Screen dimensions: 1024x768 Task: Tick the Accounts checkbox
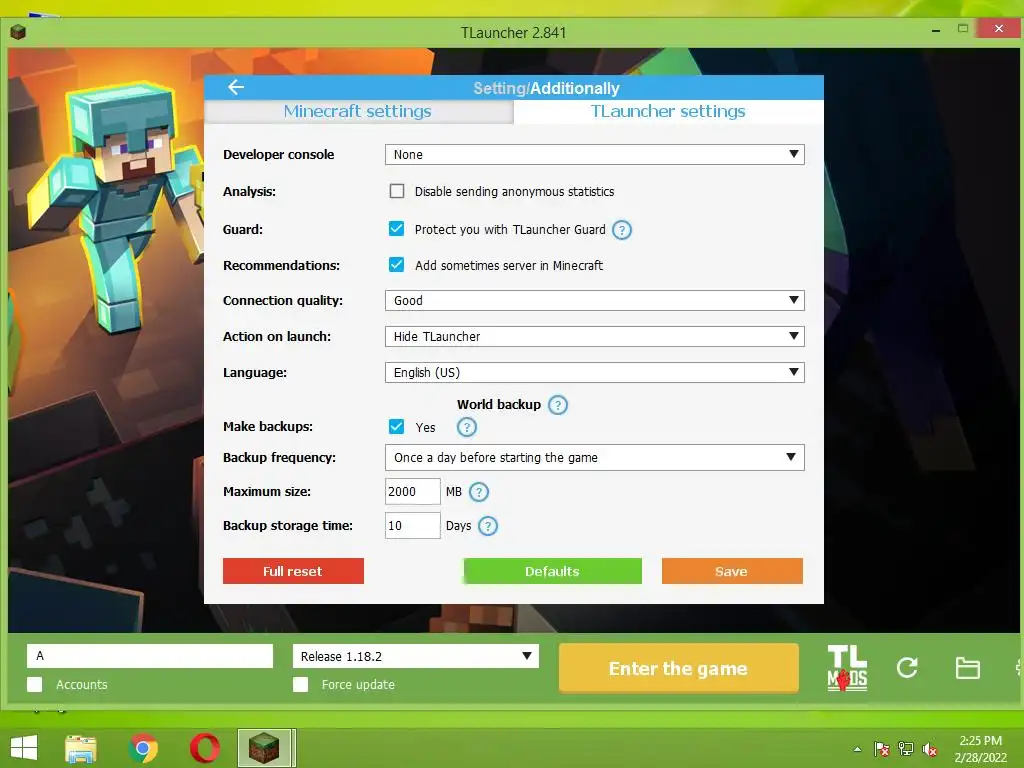(35, 684)
